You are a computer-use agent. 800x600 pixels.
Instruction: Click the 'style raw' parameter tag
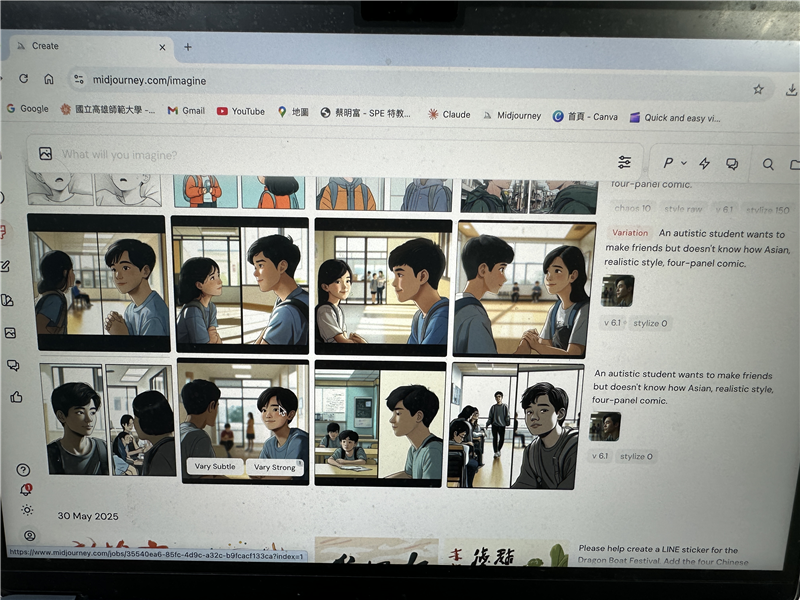click(x=683, y=209)
